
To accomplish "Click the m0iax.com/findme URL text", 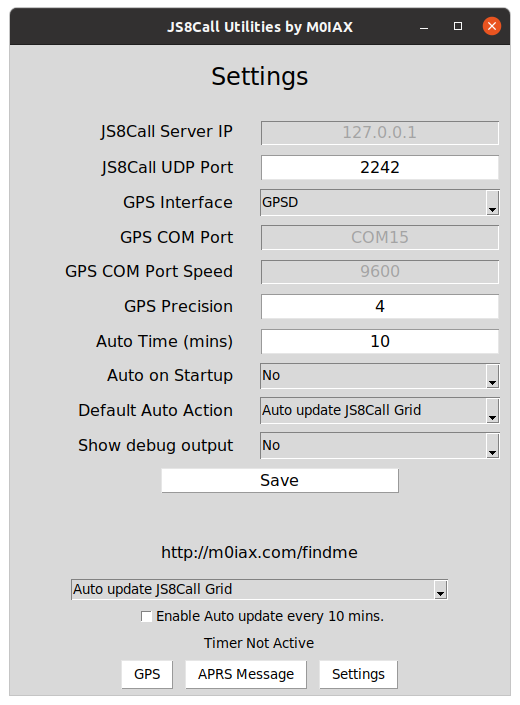I will (259, 553).
